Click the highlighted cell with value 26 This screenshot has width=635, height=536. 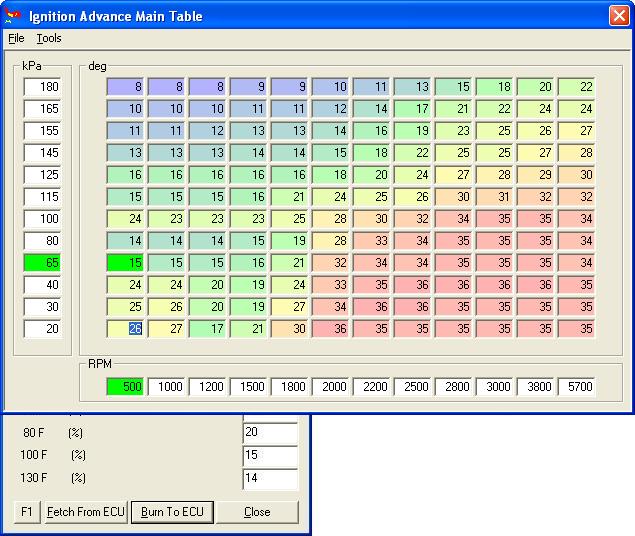[x=126, y=329]
